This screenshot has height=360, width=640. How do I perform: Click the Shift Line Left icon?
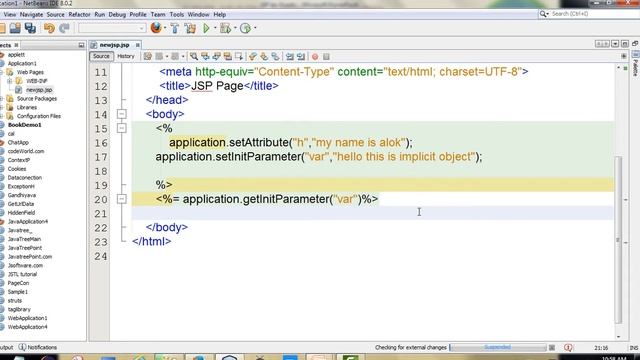(x=290, y=56)
